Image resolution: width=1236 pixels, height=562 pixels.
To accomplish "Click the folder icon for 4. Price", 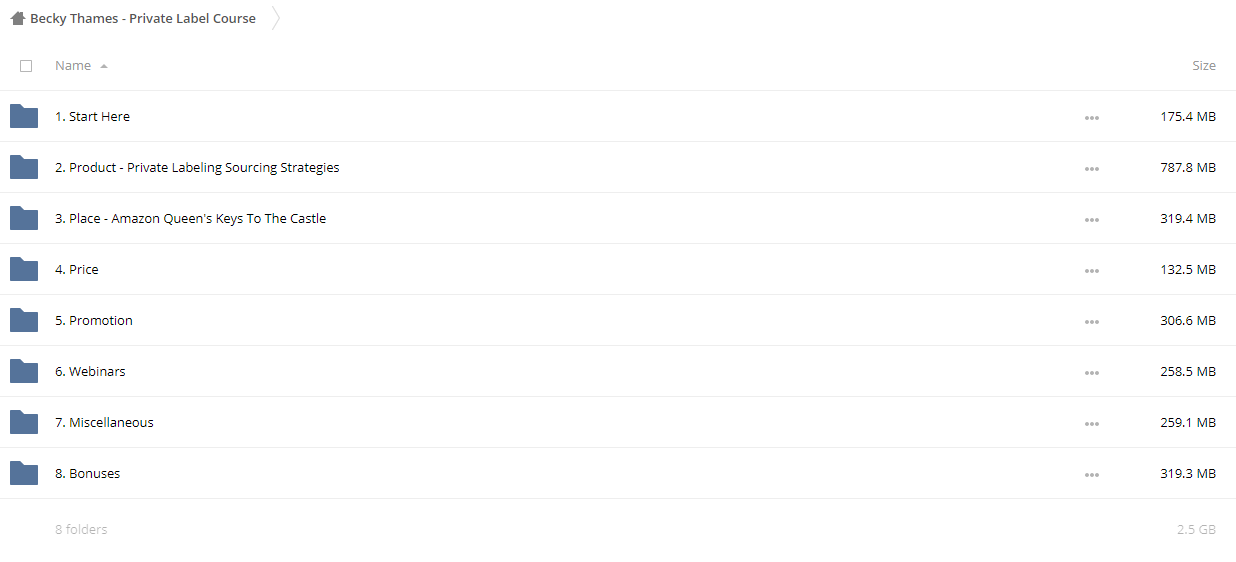I will pyautogui.click(x=24, y=269).
